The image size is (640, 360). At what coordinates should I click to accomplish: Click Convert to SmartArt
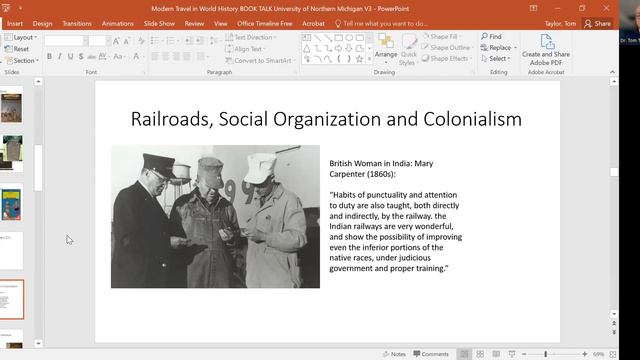click(x=260, y=60)
